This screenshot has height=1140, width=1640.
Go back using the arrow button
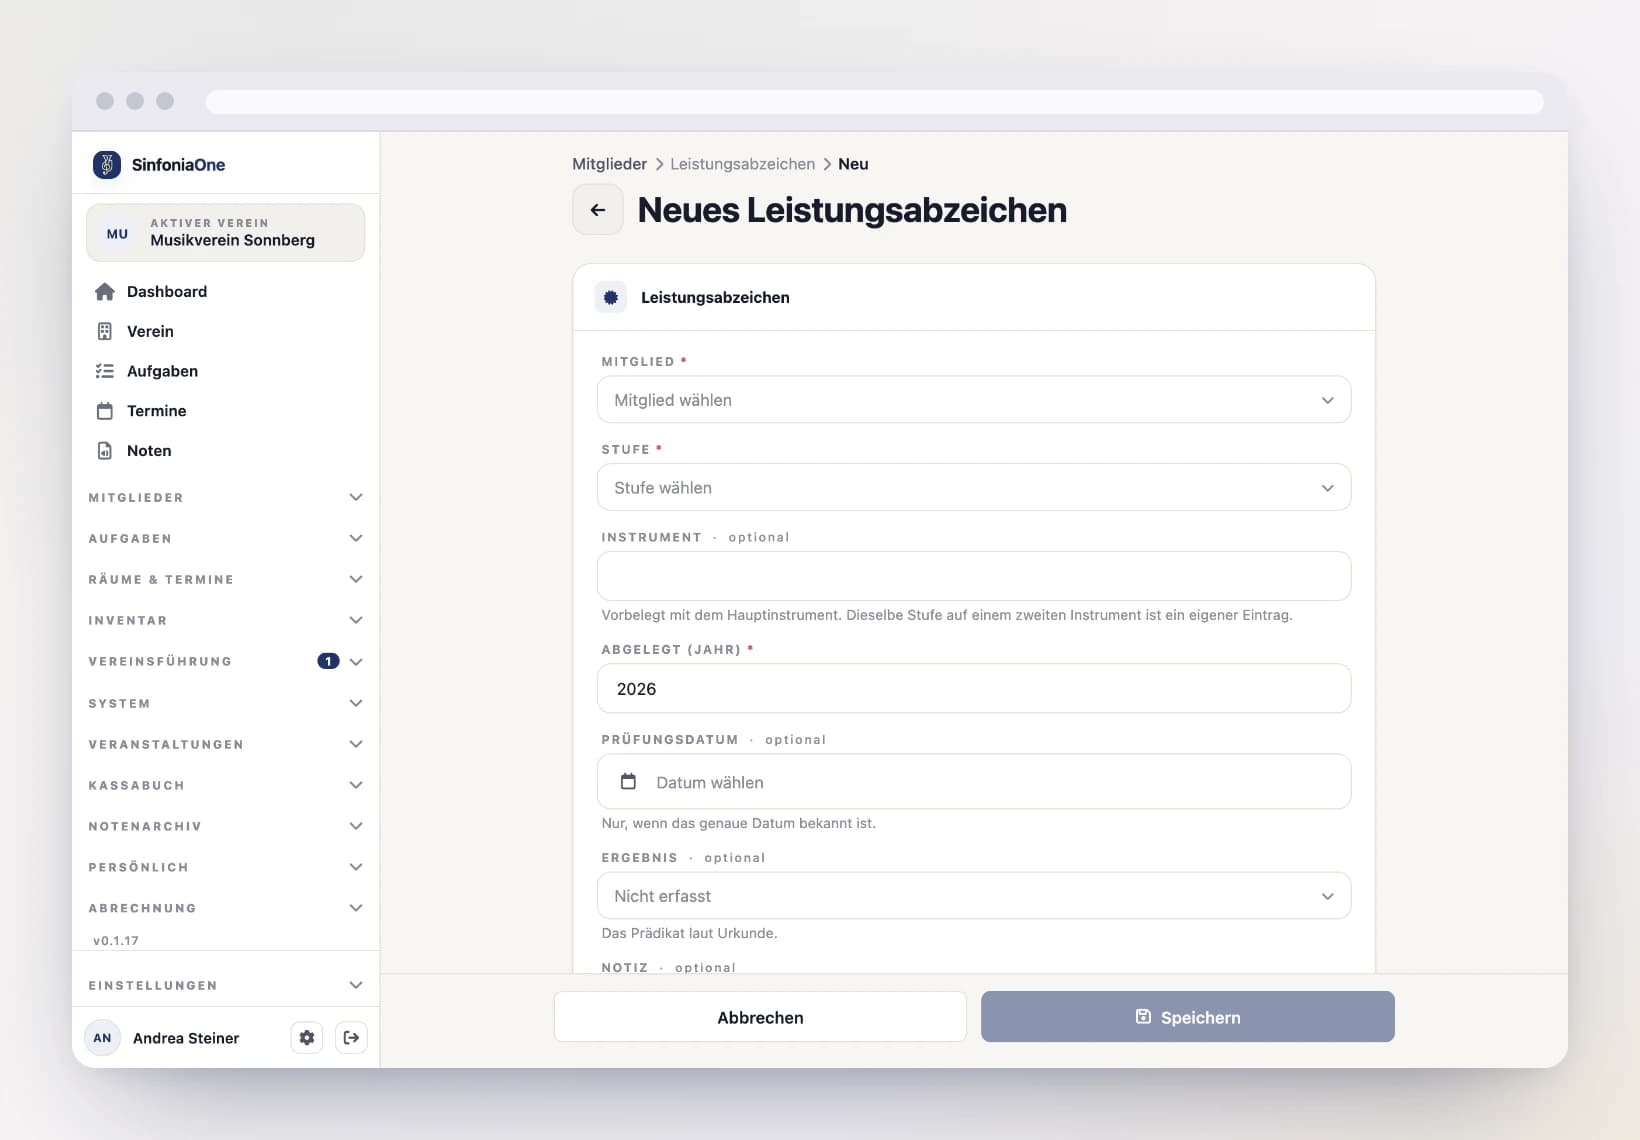pos(598,210)
